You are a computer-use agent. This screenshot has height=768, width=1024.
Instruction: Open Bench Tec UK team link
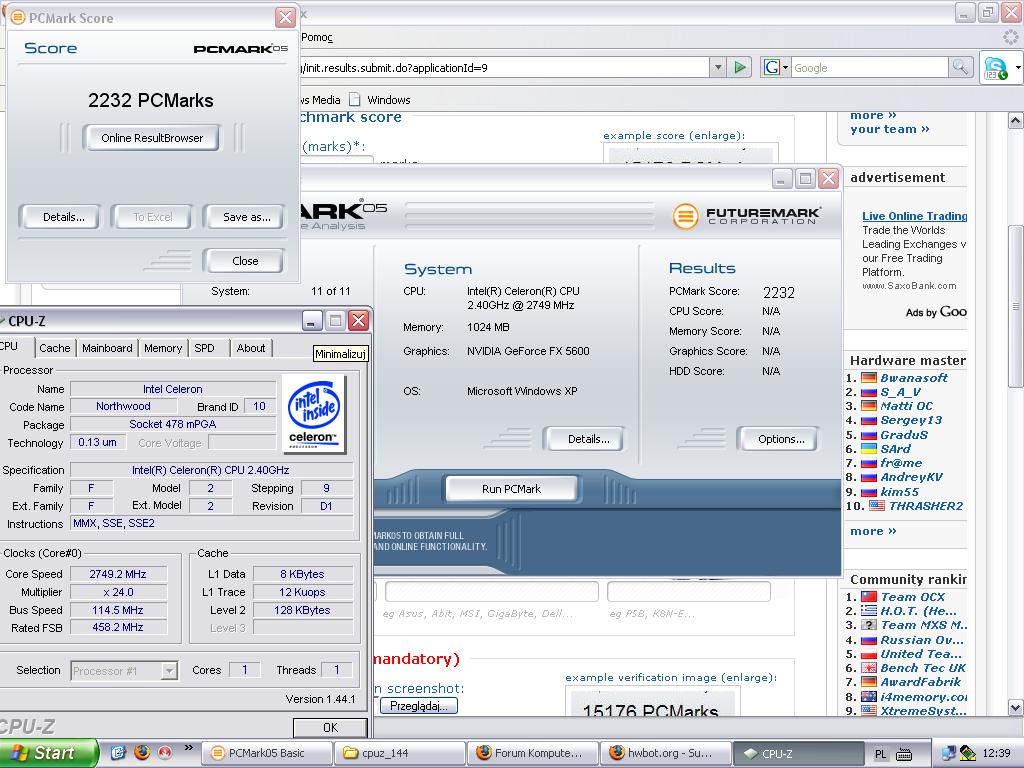(x=922, y=668)
